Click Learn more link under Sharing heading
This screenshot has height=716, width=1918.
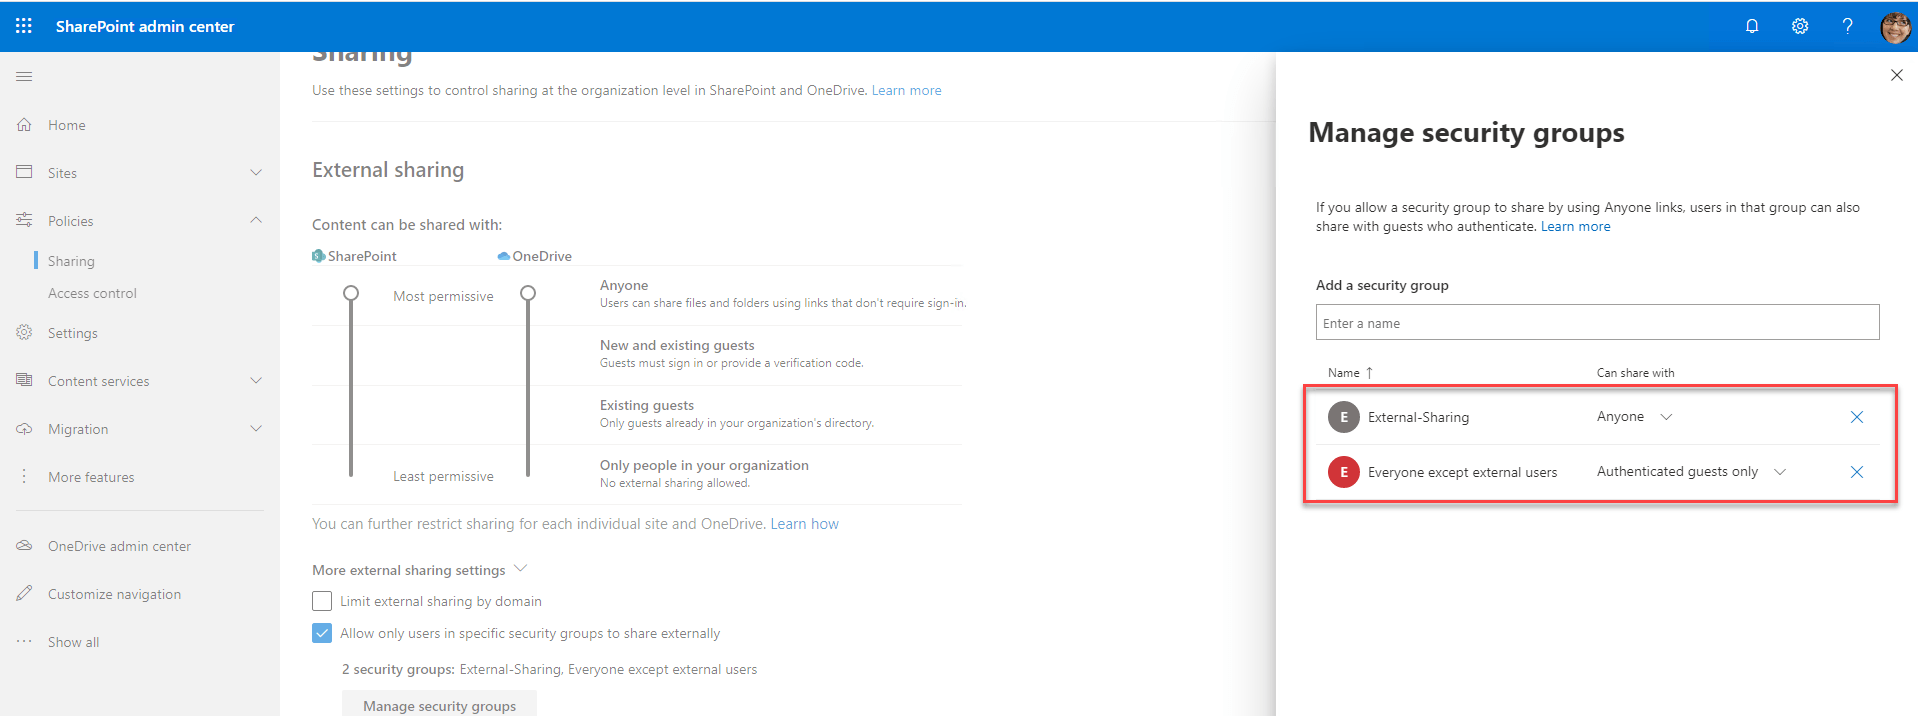point(906,90)
